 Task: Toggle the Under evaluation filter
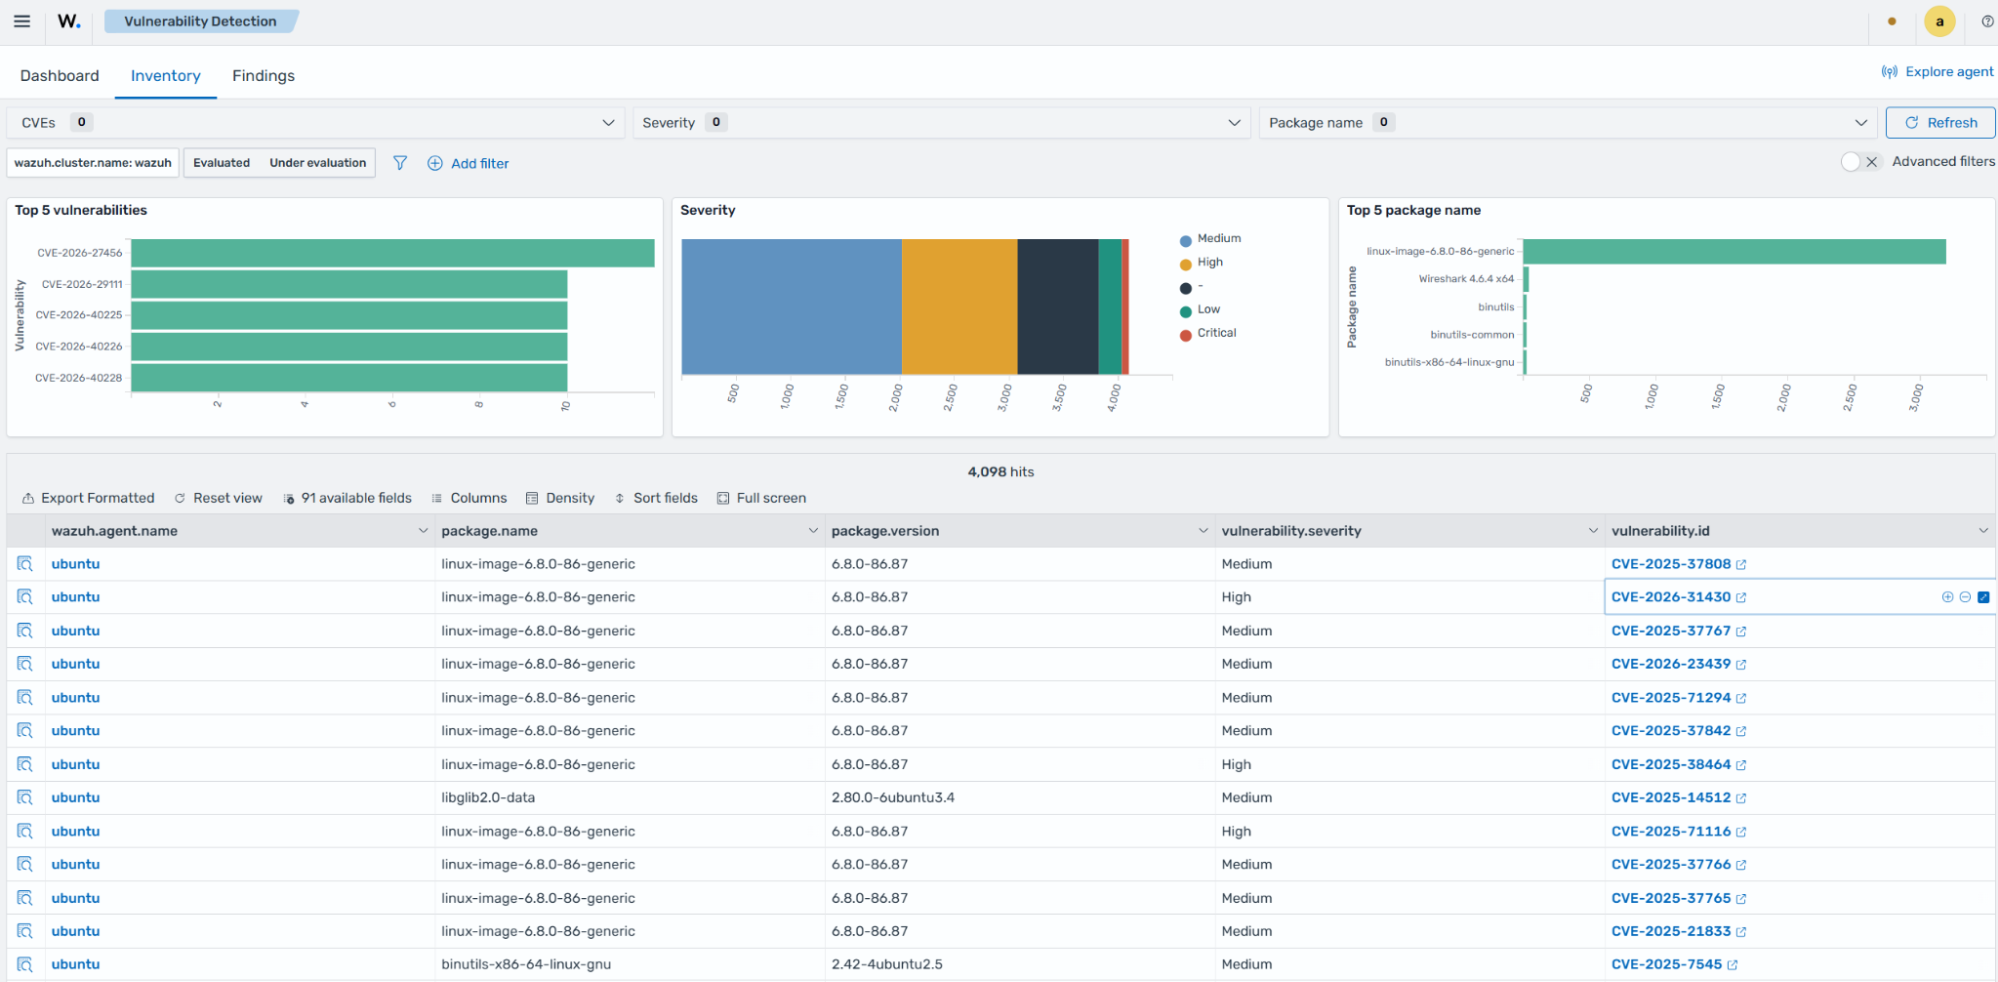pos(317,163)
